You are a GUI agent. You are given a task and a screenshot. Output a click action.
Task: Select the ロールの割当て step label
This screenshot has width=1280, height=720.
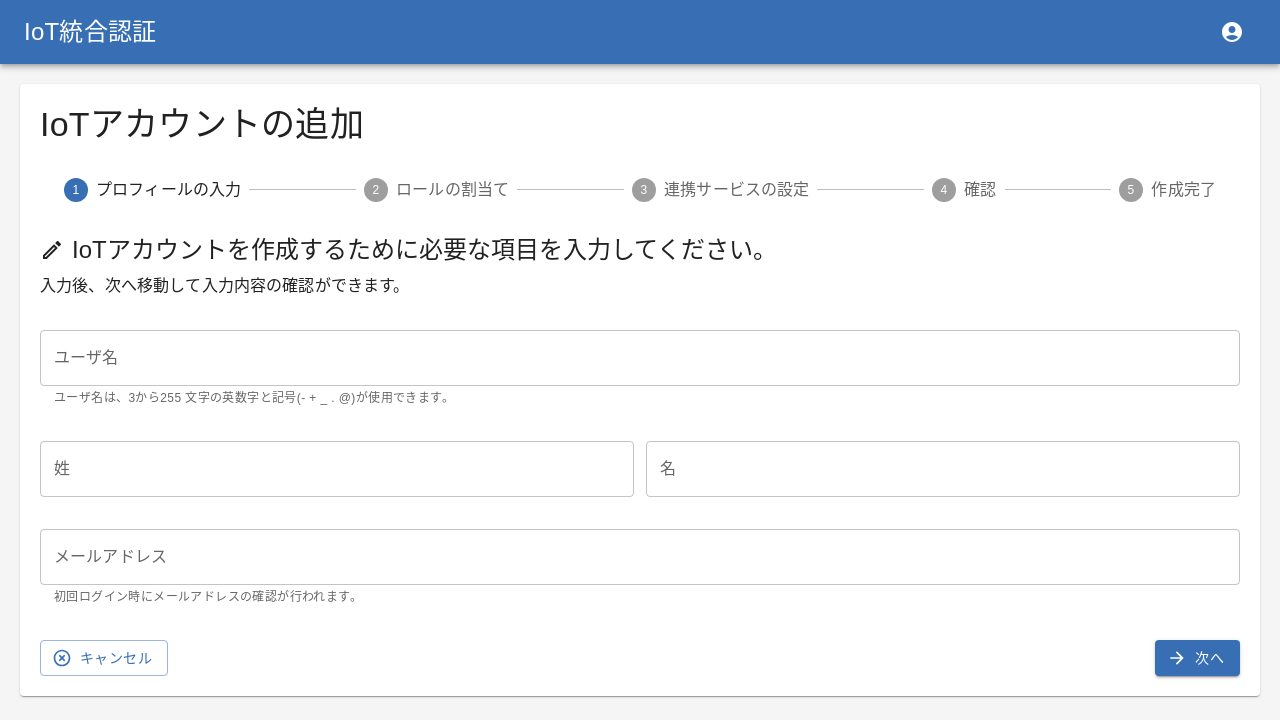pos(452,190)
